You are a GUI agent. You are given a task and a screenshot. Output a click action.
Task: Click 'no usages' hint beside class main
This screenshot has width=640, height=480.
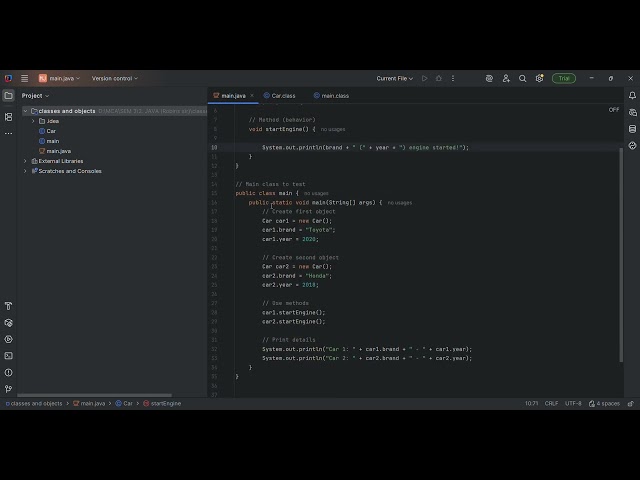[x=316, y=193]
